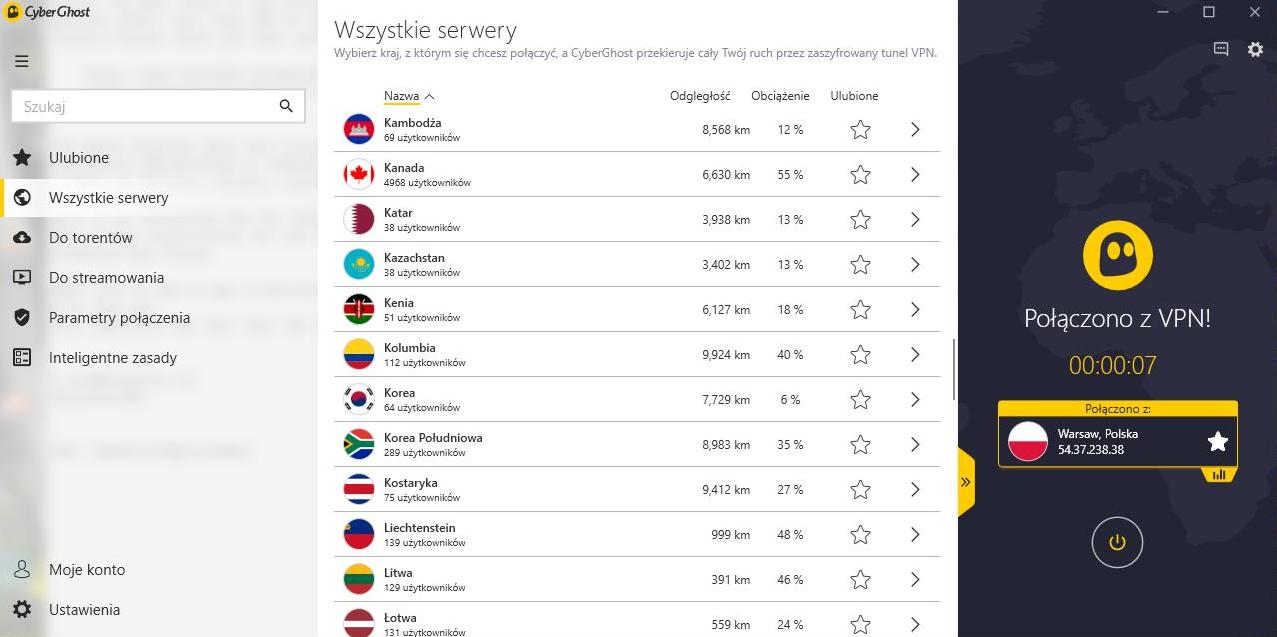Click the CyberGhost ghost logo
This screenshot has height=637, width=1277.
point(1117,254)
